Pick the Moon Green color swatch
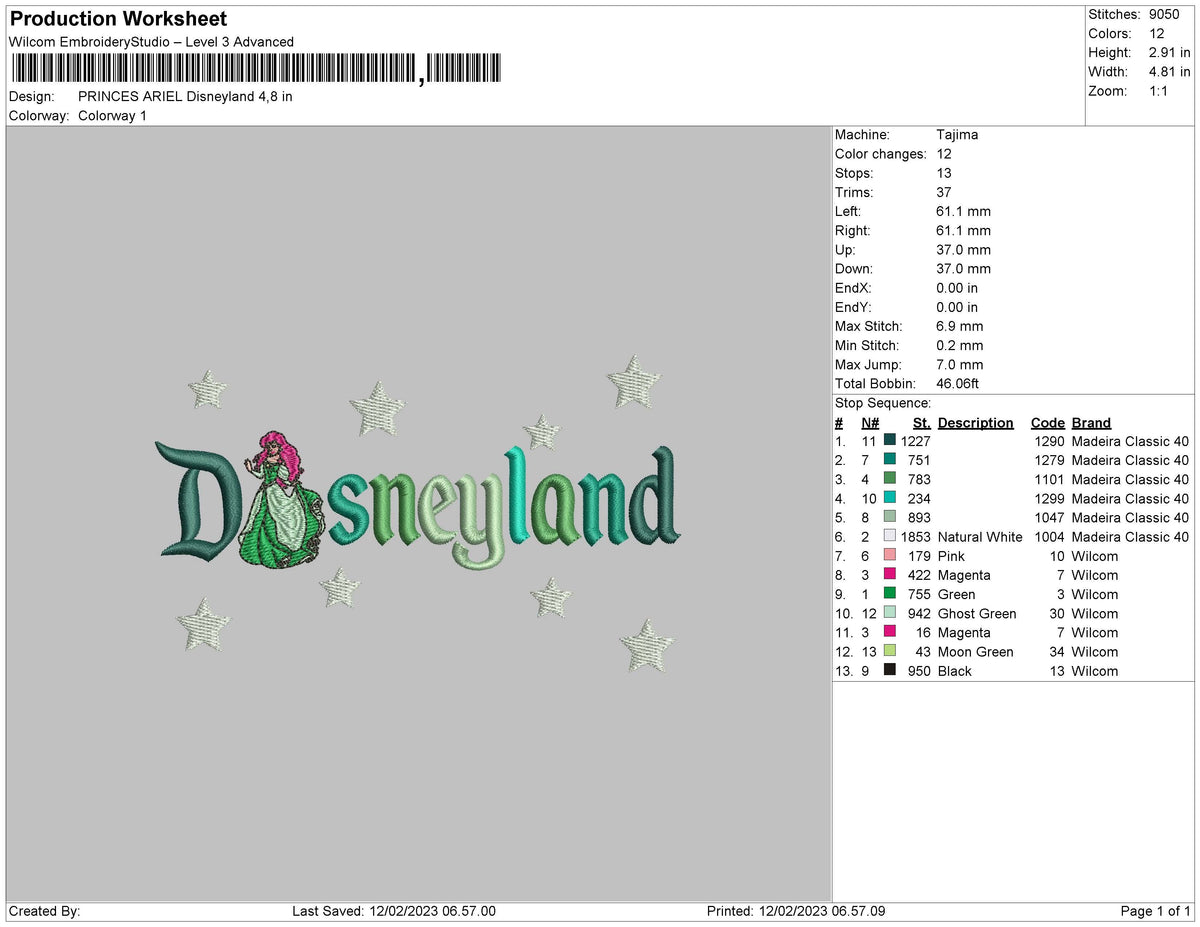 pyautogui.click(x=890, y=652)
